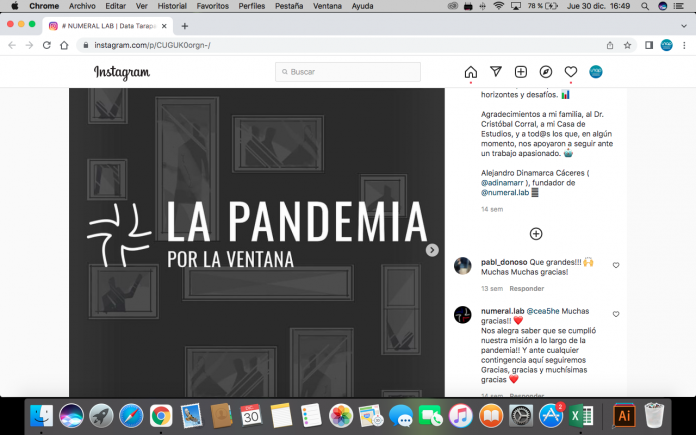Open pabl_donoso's avatar
This screenshot has height=435, width=696.
[x=463, y=266]
